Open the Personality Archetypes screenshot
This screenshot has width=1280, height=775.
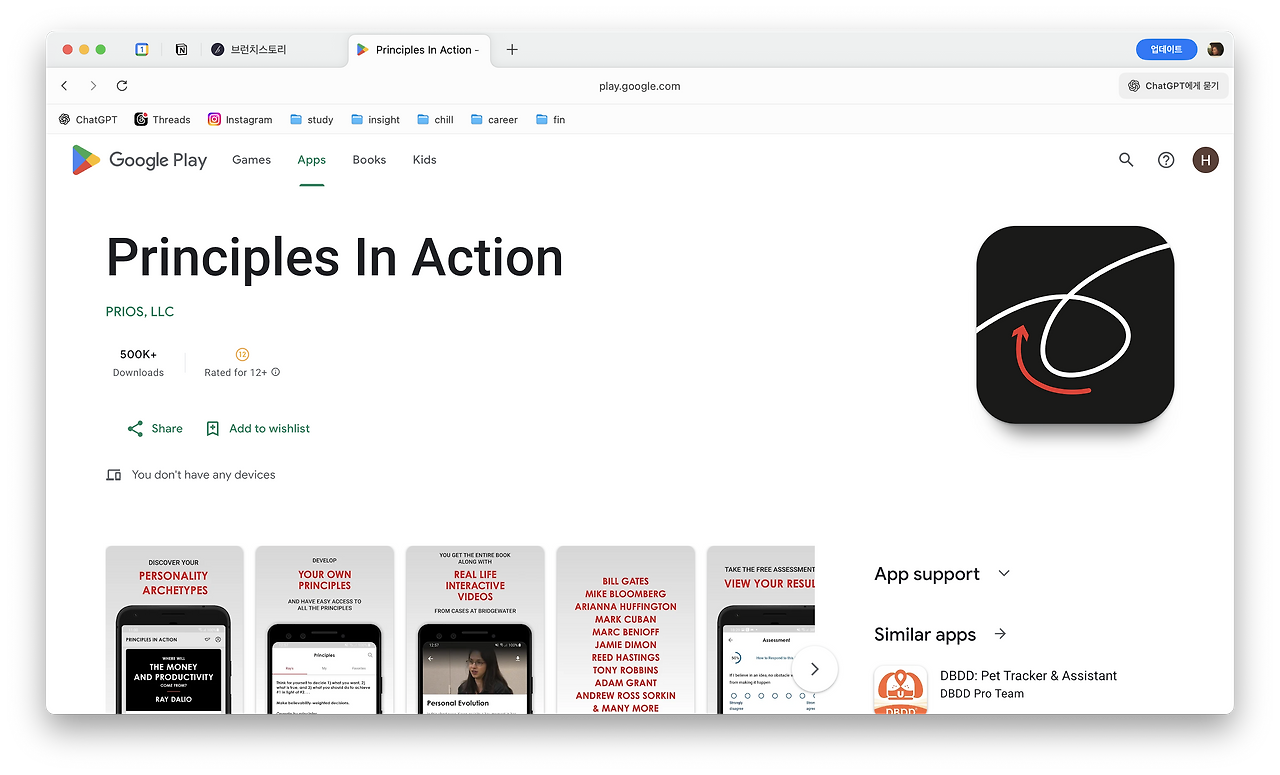pos(175,630)
